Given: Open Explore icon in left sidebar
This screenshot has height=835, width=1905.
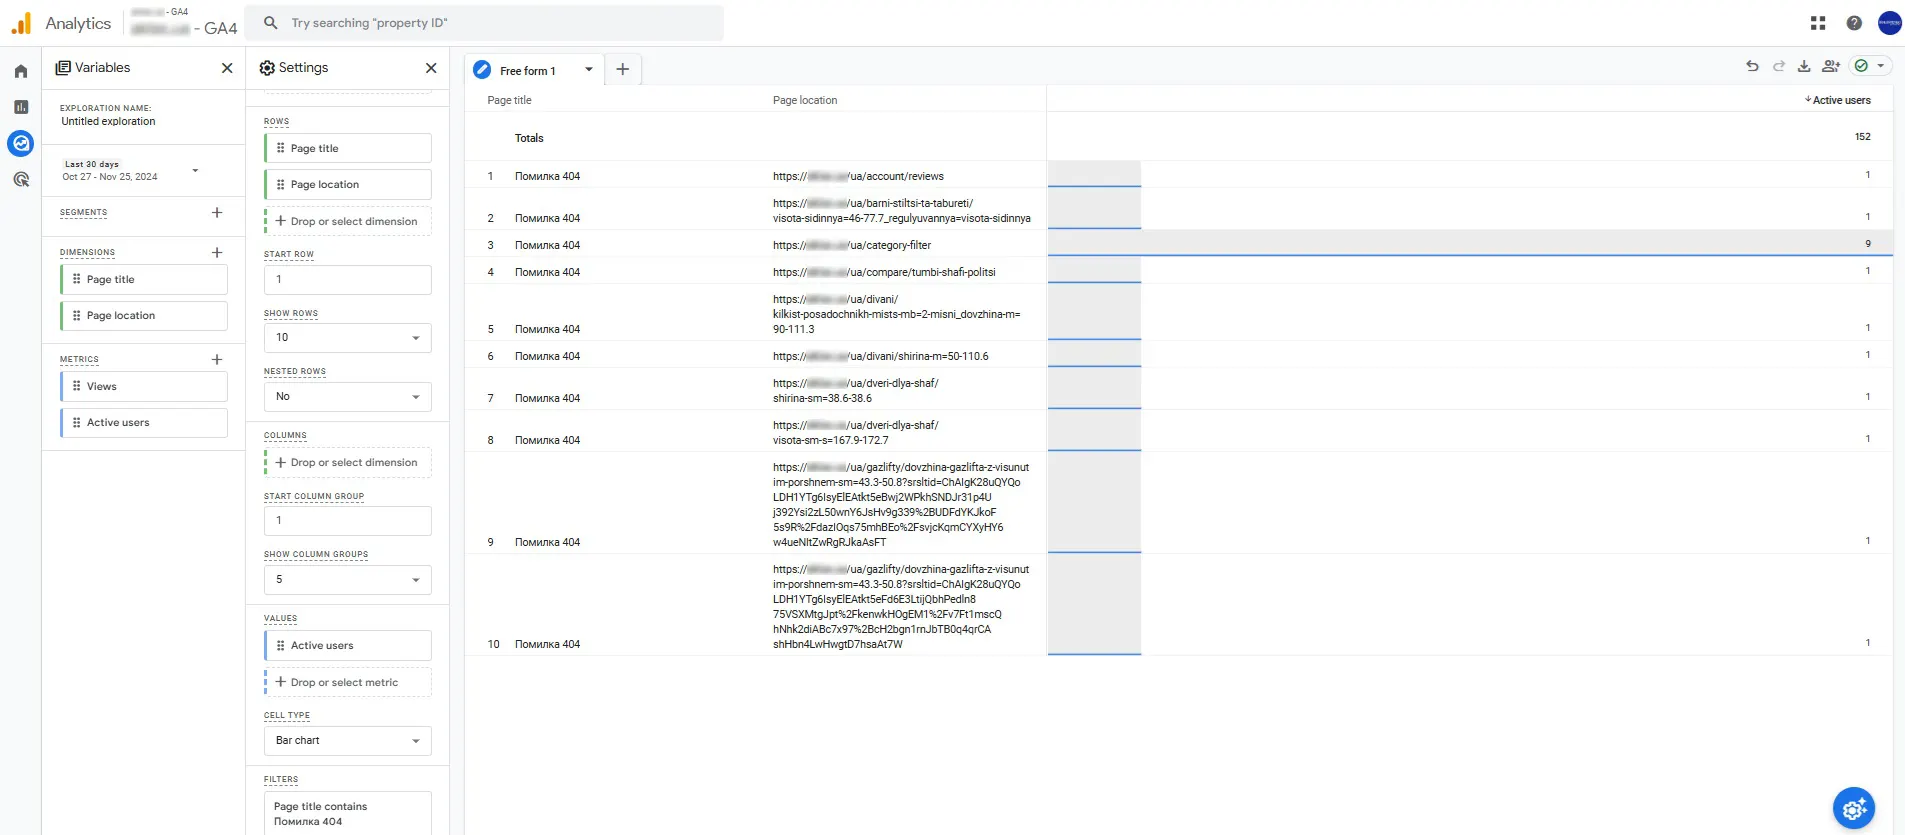Looking at the screenshot, I should pos(20,143).
